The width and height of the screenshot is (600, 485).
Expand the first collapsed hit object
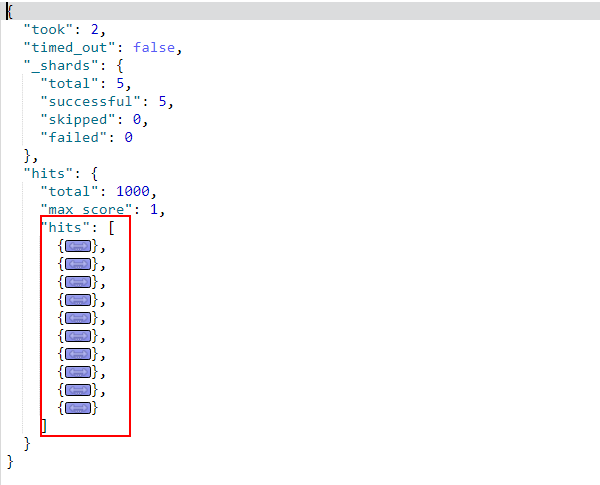point(78,246)
